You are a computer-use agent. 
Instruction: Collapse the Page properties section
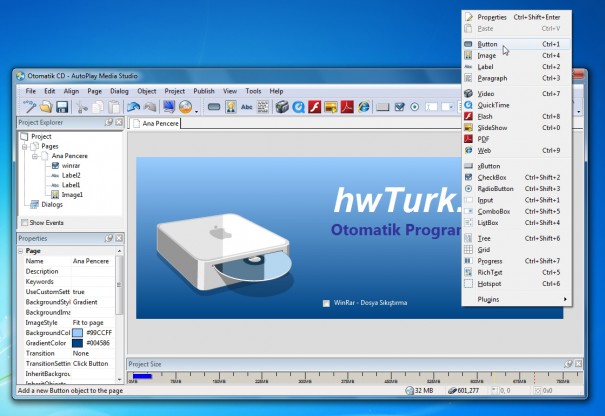pyautogui.click(x=20, y=251)
